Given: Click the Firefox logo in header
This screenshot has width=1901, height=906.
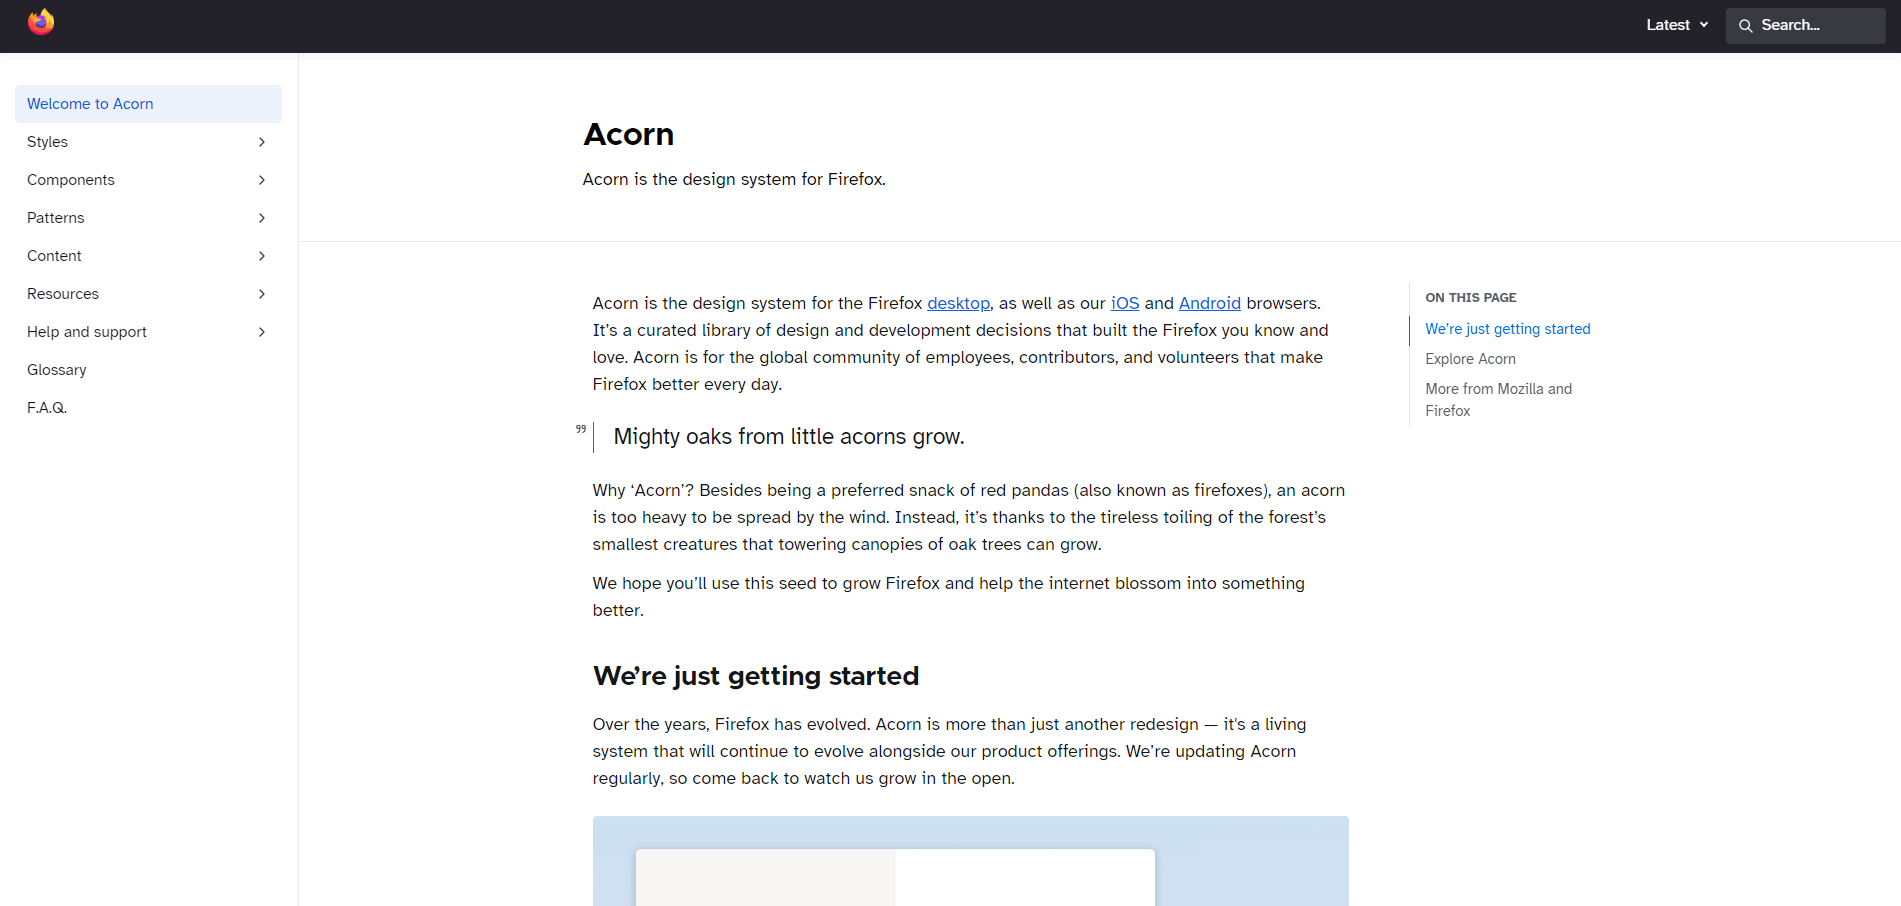Looking at the screenshot, I should coord(41,22).
